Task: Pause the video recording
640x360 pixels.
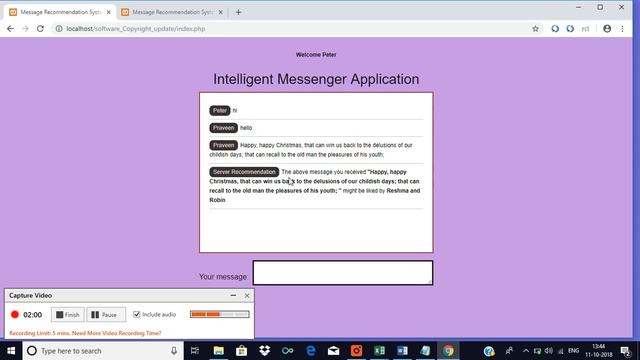Action: [106, 315]
